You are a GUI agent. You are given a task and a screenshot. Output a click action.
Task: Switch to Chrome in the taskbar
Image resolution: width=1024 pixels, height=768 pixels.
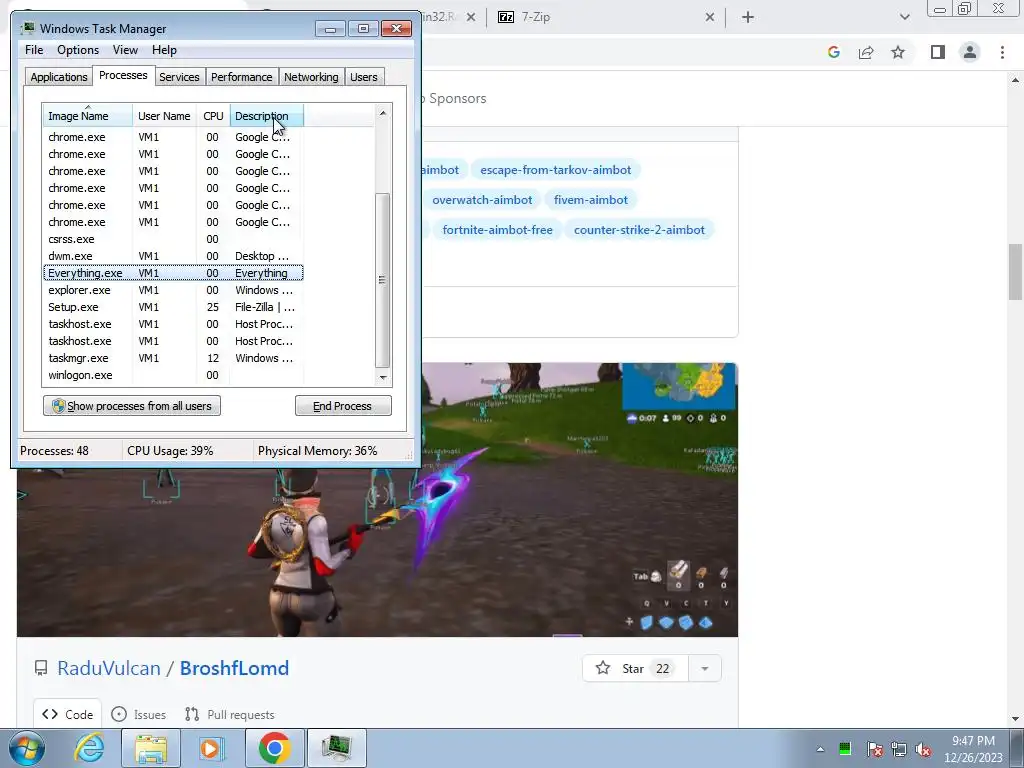point(274,748)
